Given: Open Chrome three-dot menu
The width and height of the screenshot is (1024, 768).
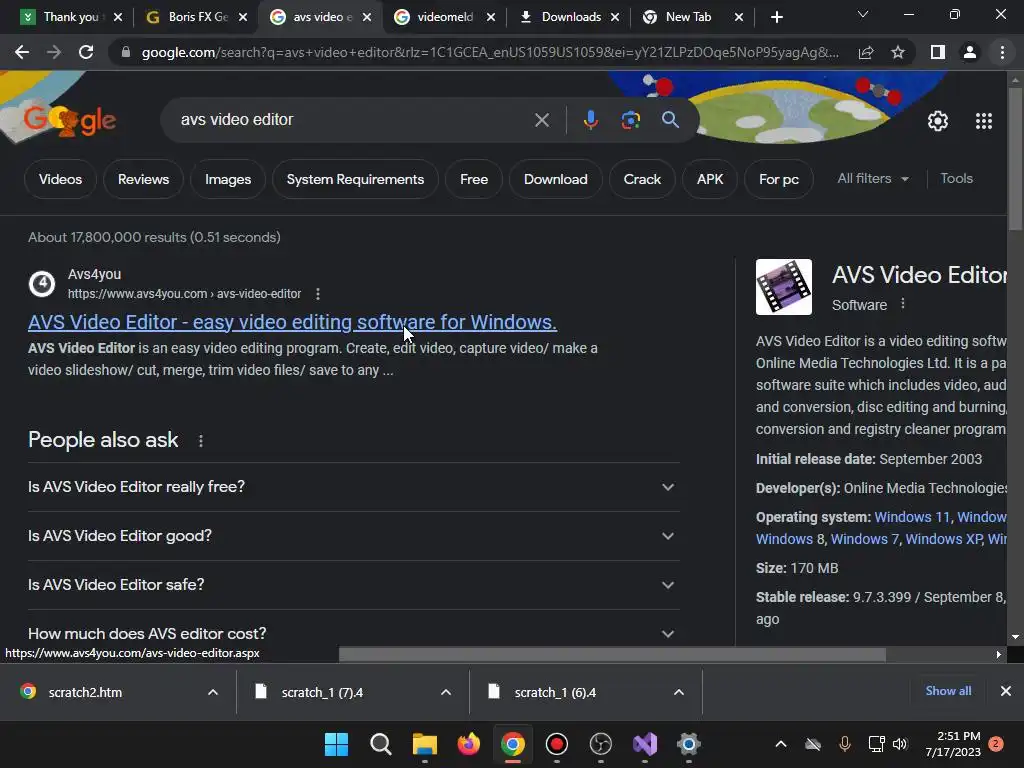Looking at the screenshot, I should pyautogui.click(x=1002, y=52).
